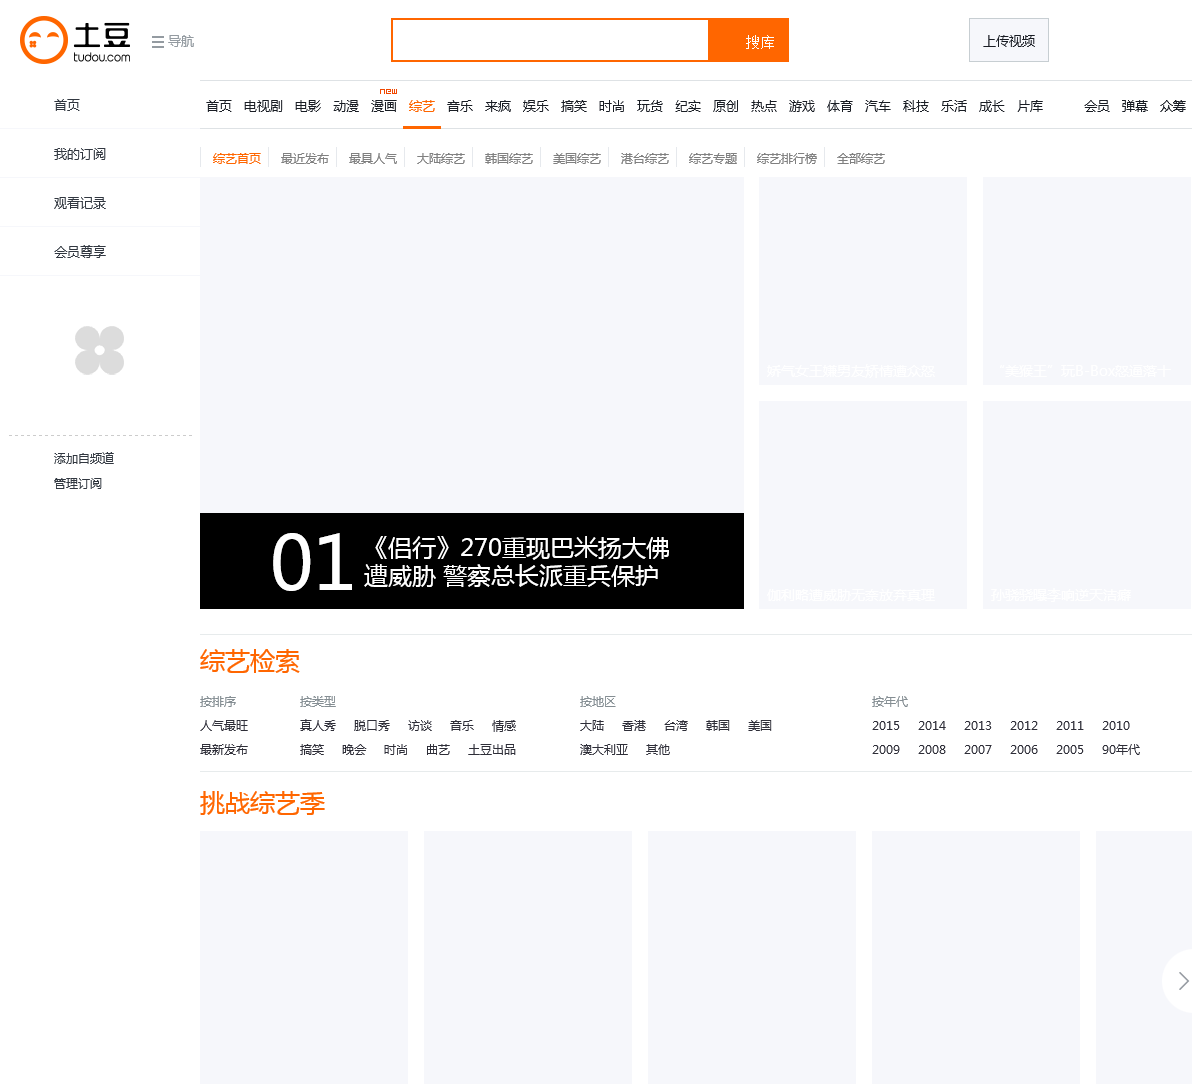This screenshot has height=1084, width=1192.
Task: Open 我的订阅 in sidebar
Action: click(80, 154)
